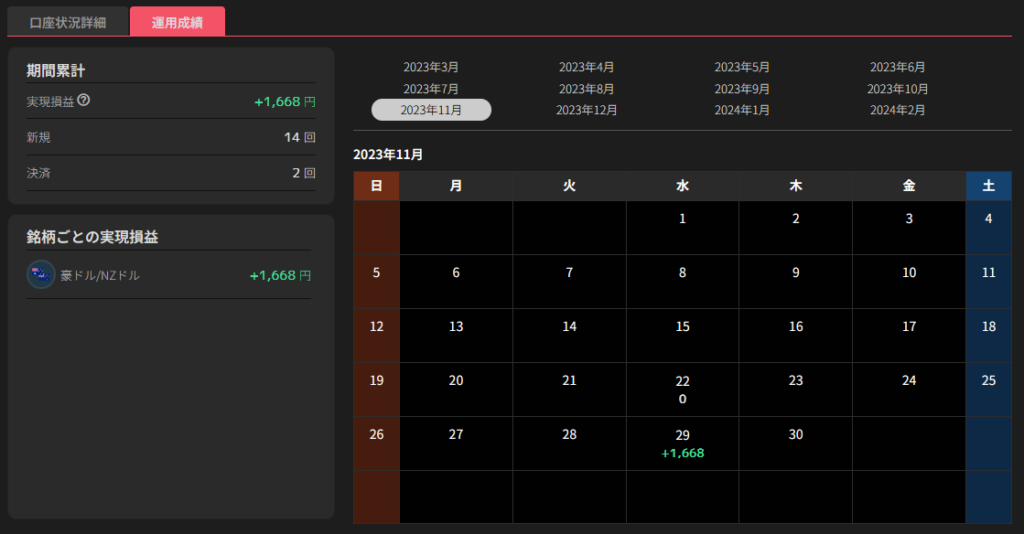
Task: Select month 2023年9月
Action: (742, 89)
